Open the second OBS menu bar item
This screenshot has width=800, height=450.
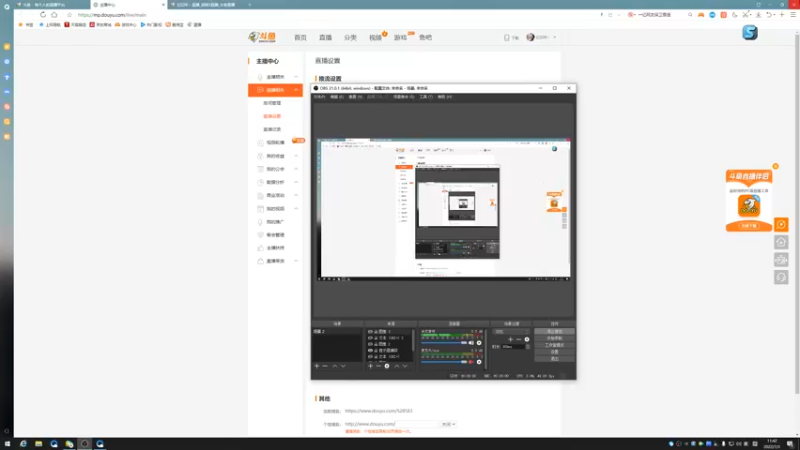[337, 96]
